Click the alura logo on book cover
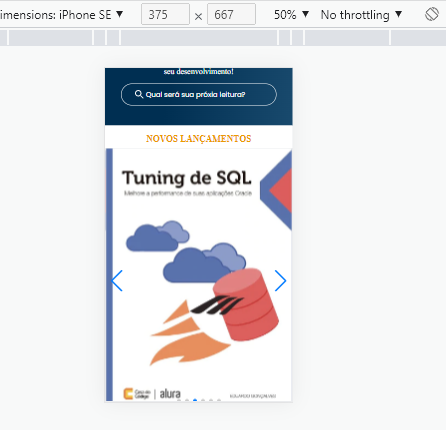 point(170,394)
